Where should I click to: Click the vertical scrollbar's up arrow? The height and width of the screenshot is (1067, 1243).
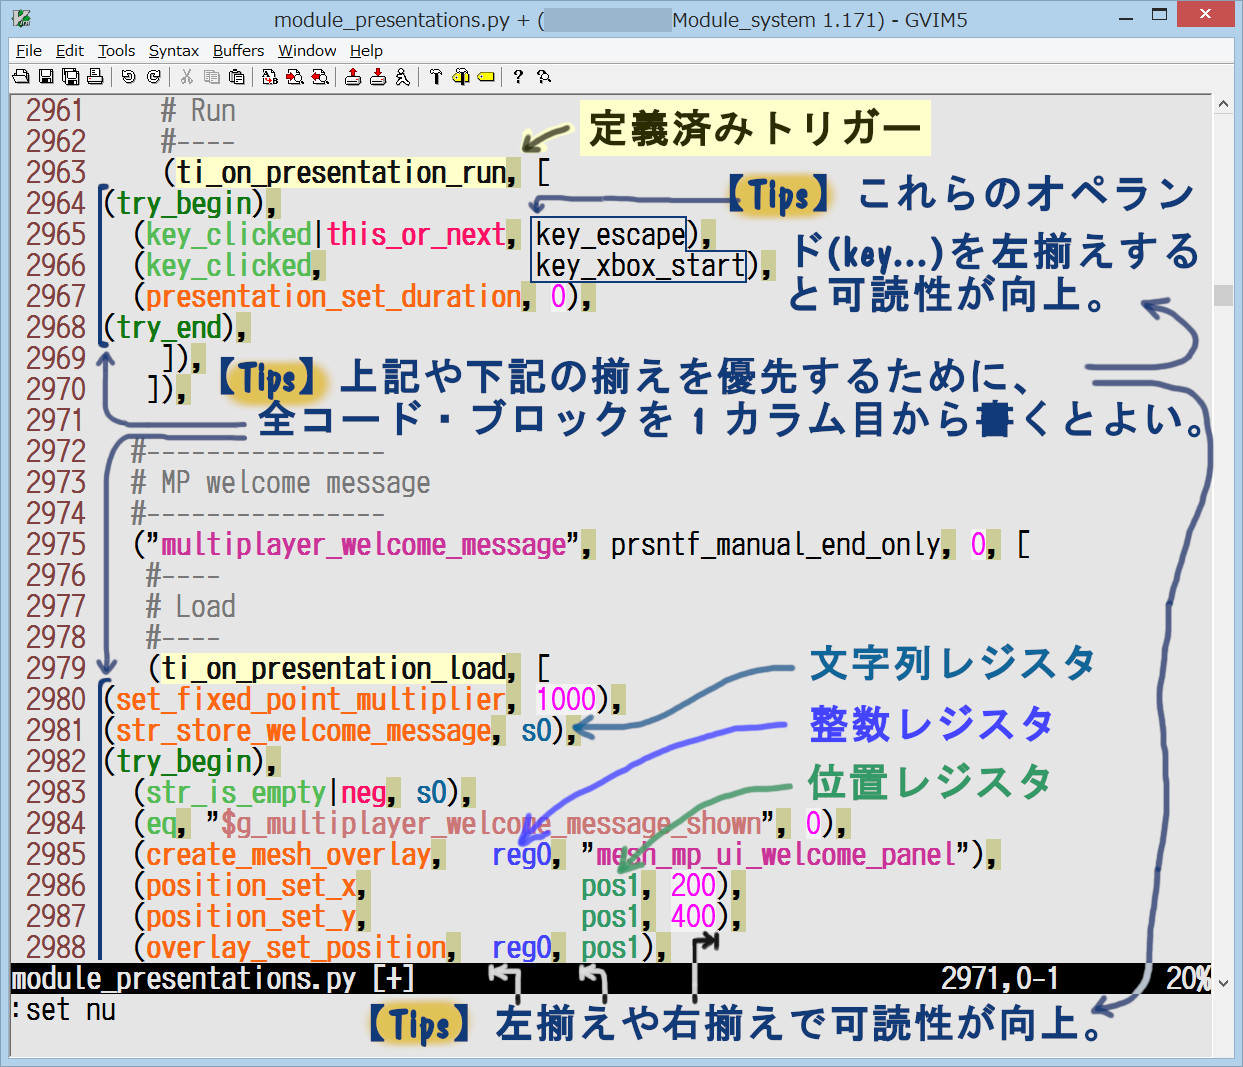pyautogui.click(x=1223, y=104)
